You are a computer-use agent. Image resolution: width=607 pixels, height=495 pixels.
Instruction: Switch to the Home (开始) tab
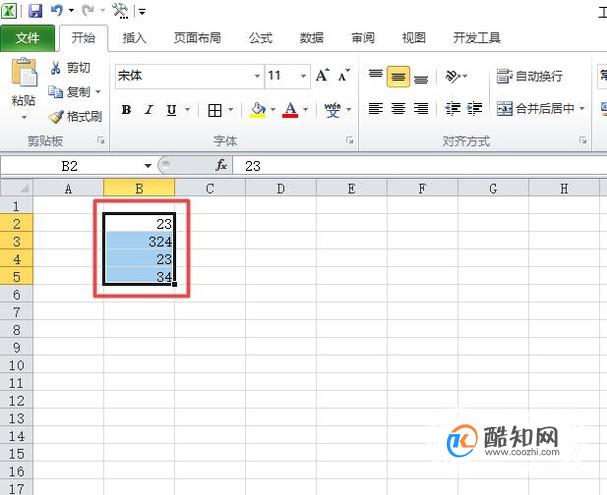click(x=84, y=38)
